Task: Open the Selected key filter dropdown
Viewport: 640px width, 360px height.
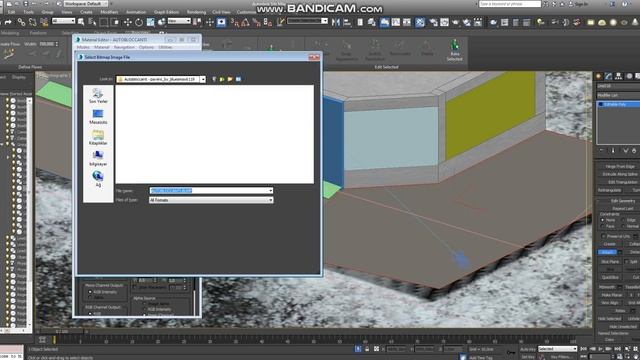Action: click(557, 349)
